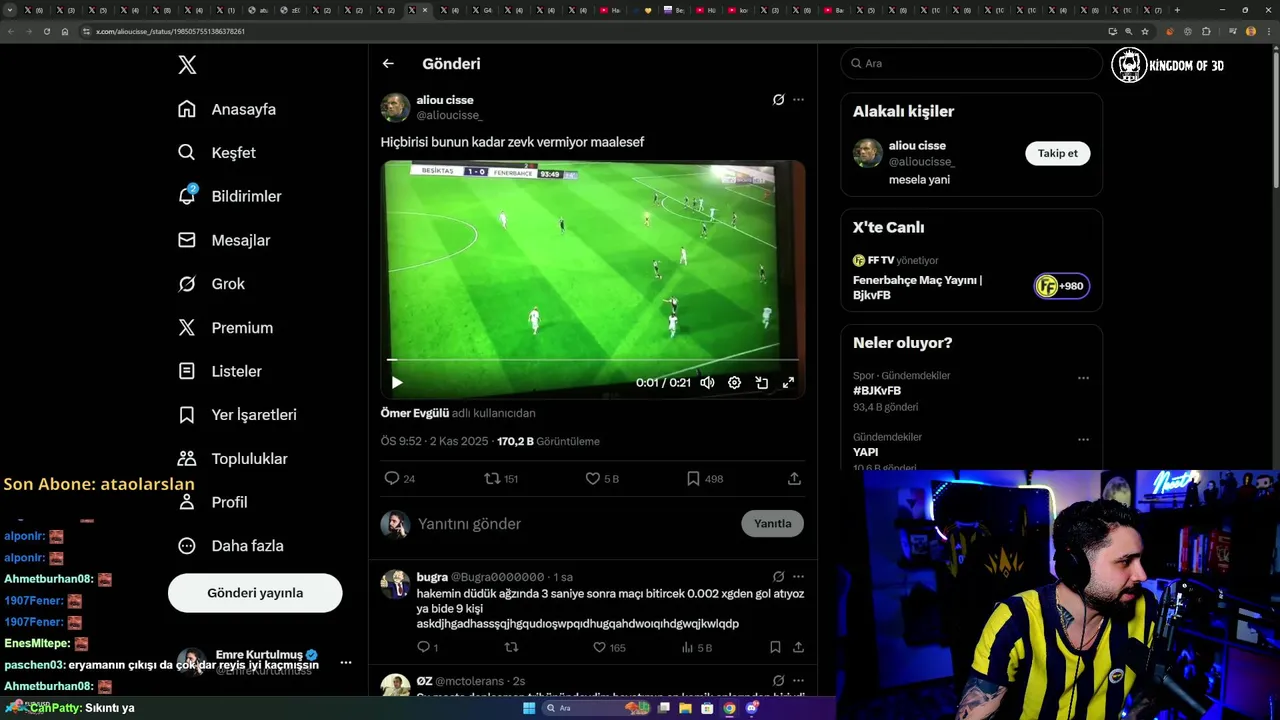Seek on the video progress bar

[593, 359]
